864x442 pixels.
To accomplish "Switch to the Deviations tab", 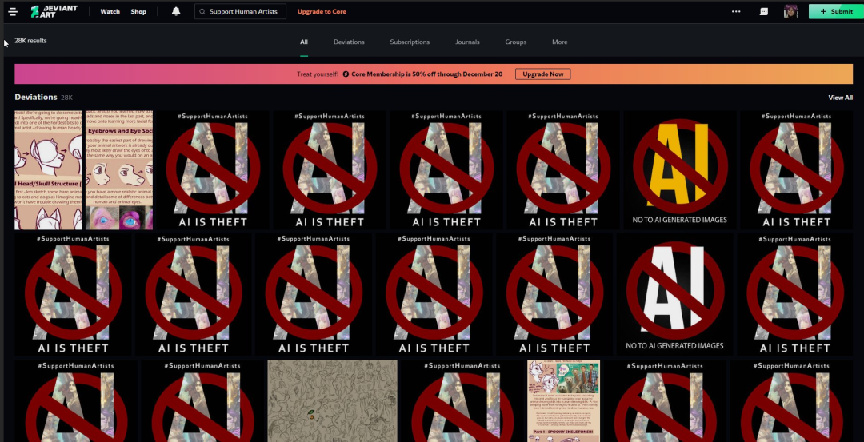I will coord(349,42).
